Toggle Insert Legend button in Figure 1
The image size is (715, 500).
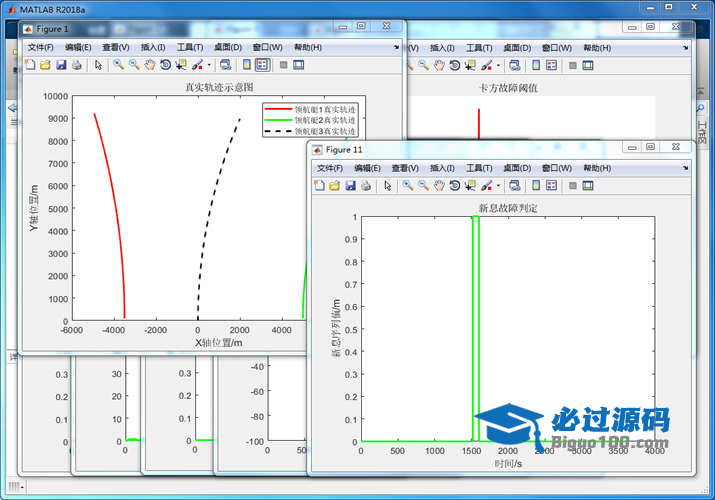pyautogui.click(x=262, y=65)
